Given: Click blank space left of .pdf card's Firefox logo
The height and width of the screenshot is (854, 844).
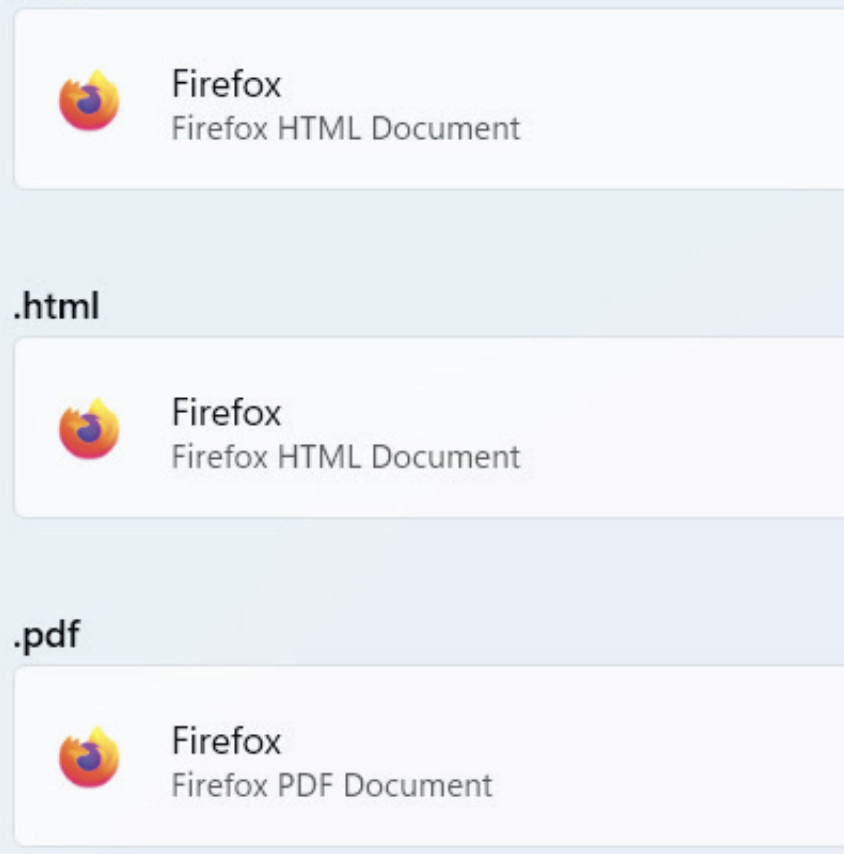Looking at the screenshot, I should [x=34, y=757].
